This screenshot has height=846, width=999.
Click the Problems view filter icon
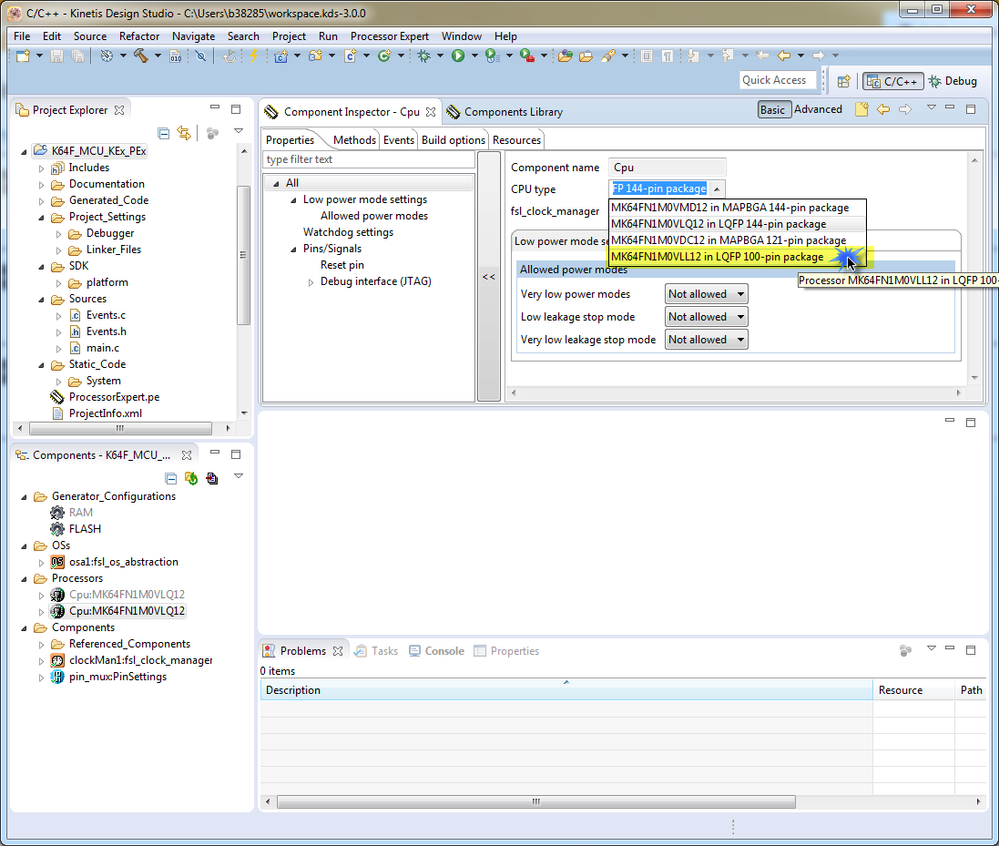[905, 650]
